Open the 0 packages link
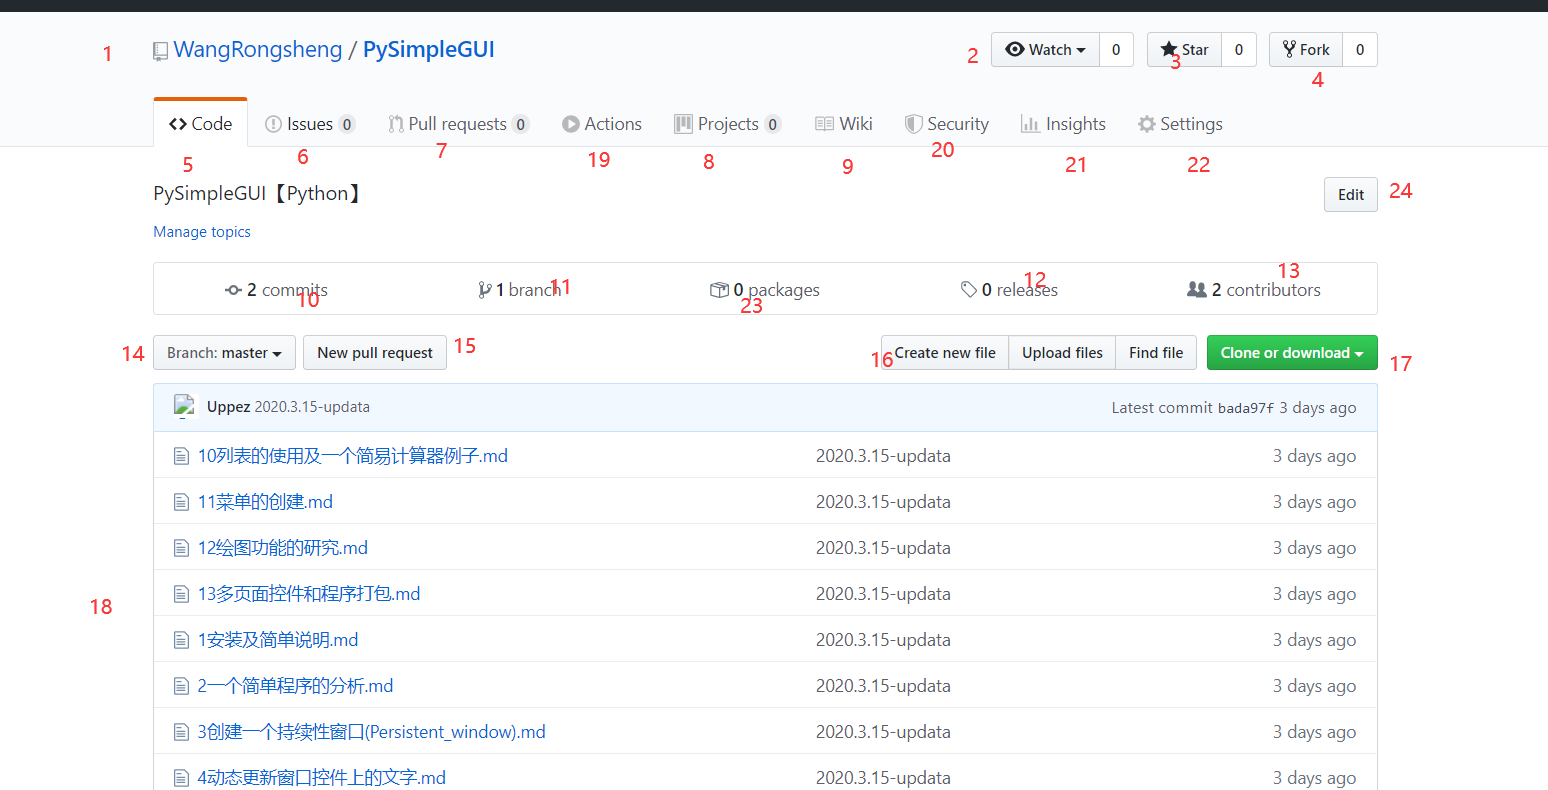1548x790 pixels. pos(765,290)
